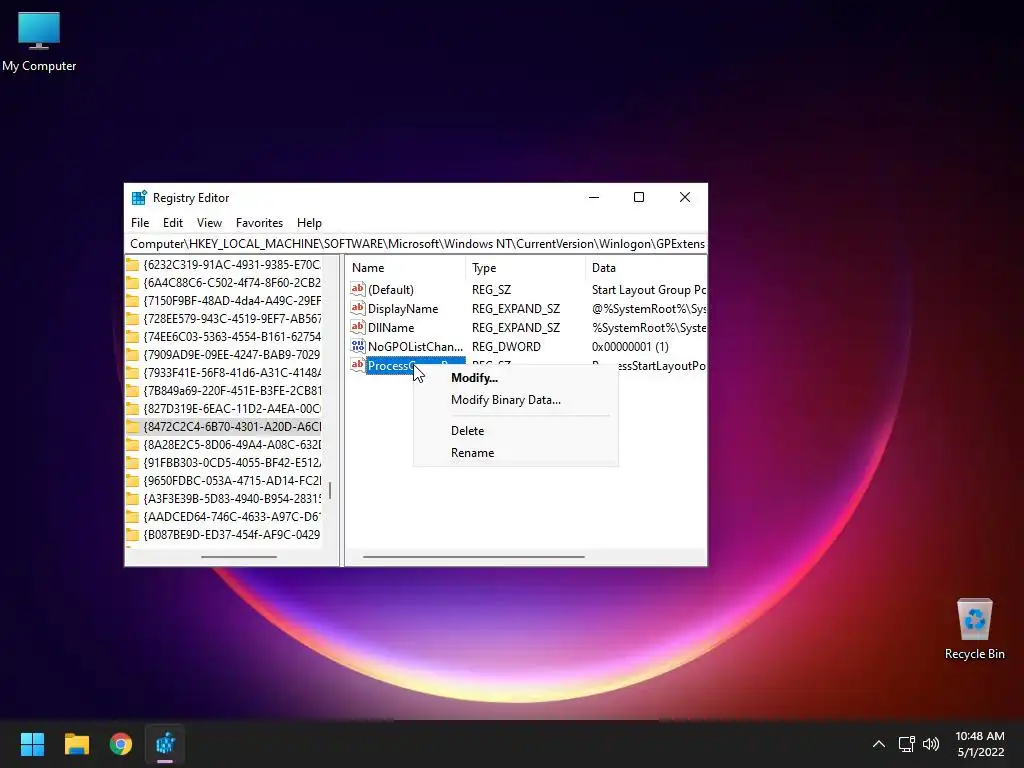Select the DisplayName value icon
This screenshot has height=768, width=1024.
click(x=357, y=308)
